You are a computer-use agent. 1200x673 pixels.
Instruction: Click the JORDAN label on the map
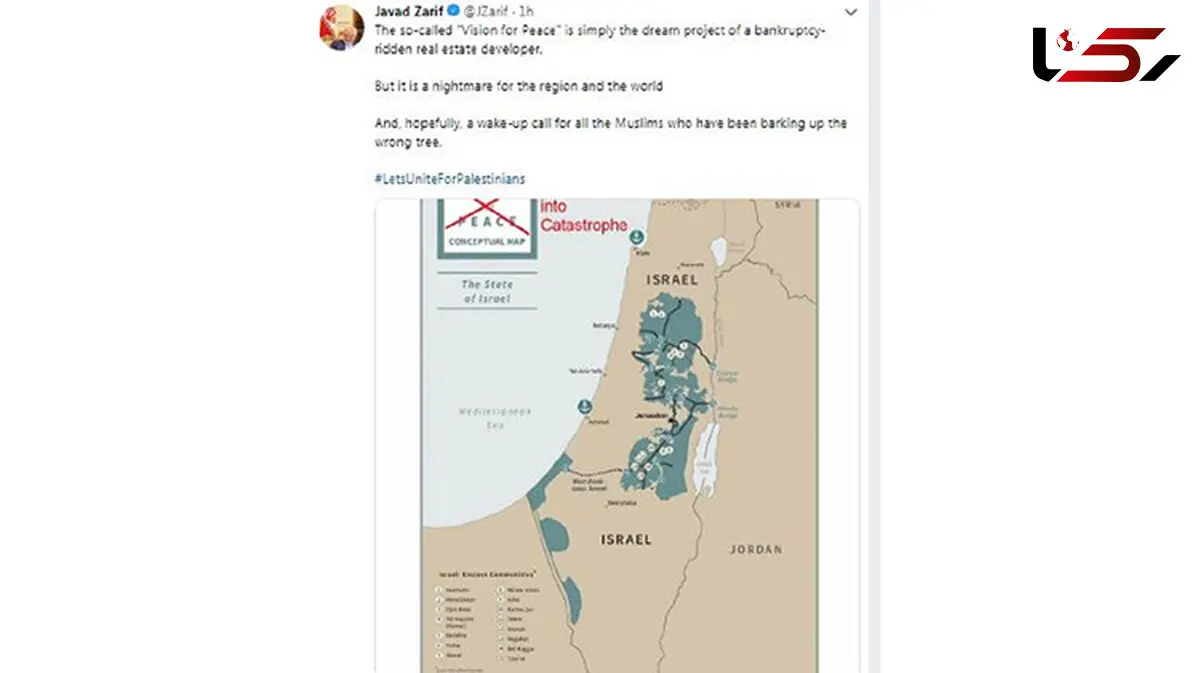[x=756, y=549]
